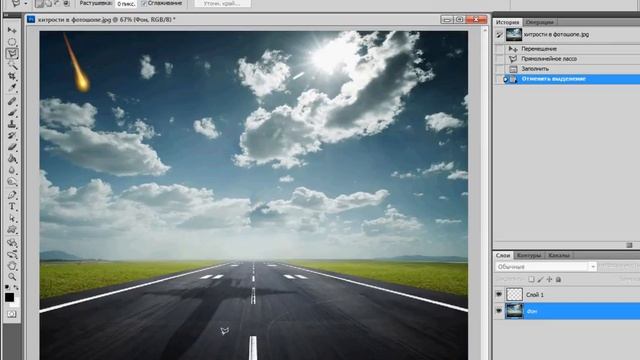The height and width of the screenshot is (360, 640).
Task: Select the Type tool
Action: [12, 207]
